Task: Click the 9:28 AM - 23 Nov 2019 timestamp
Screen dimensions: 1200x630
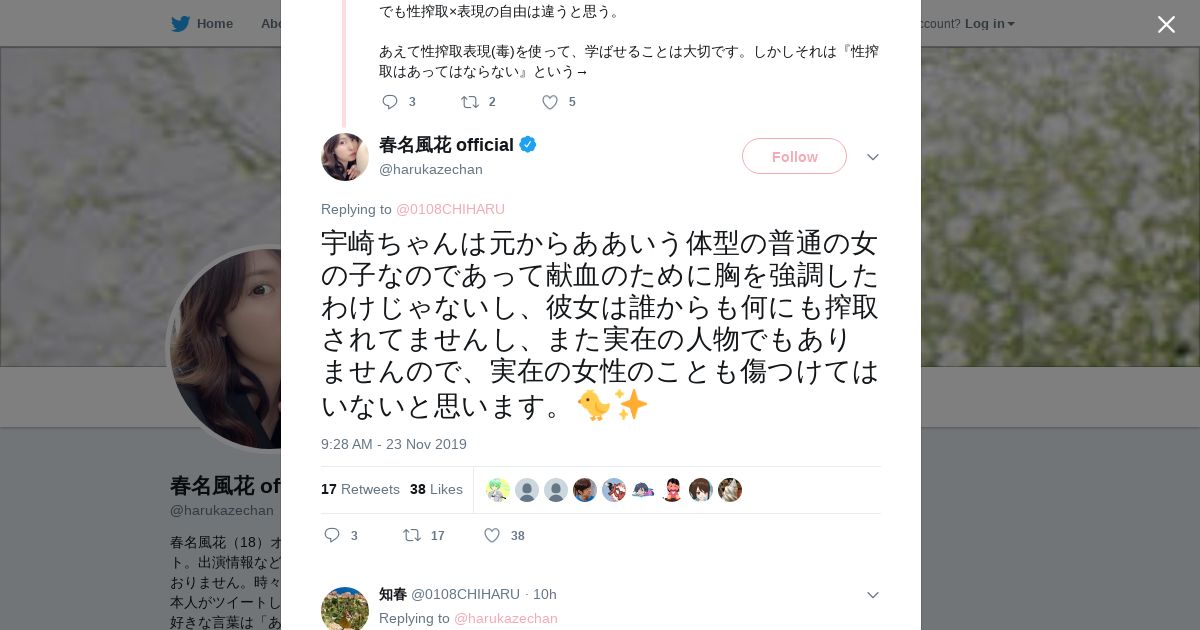Action: coord(394,444)
